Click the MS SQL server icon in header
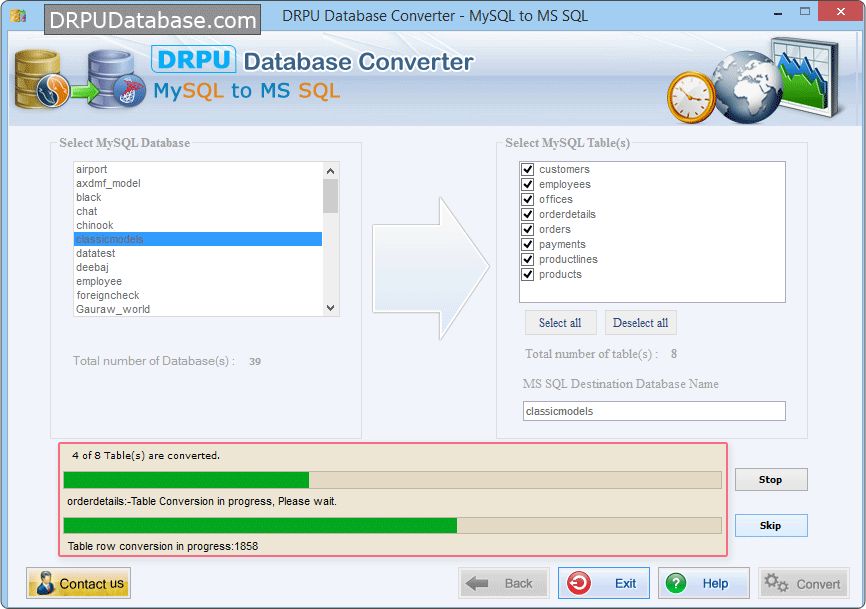 117,79
